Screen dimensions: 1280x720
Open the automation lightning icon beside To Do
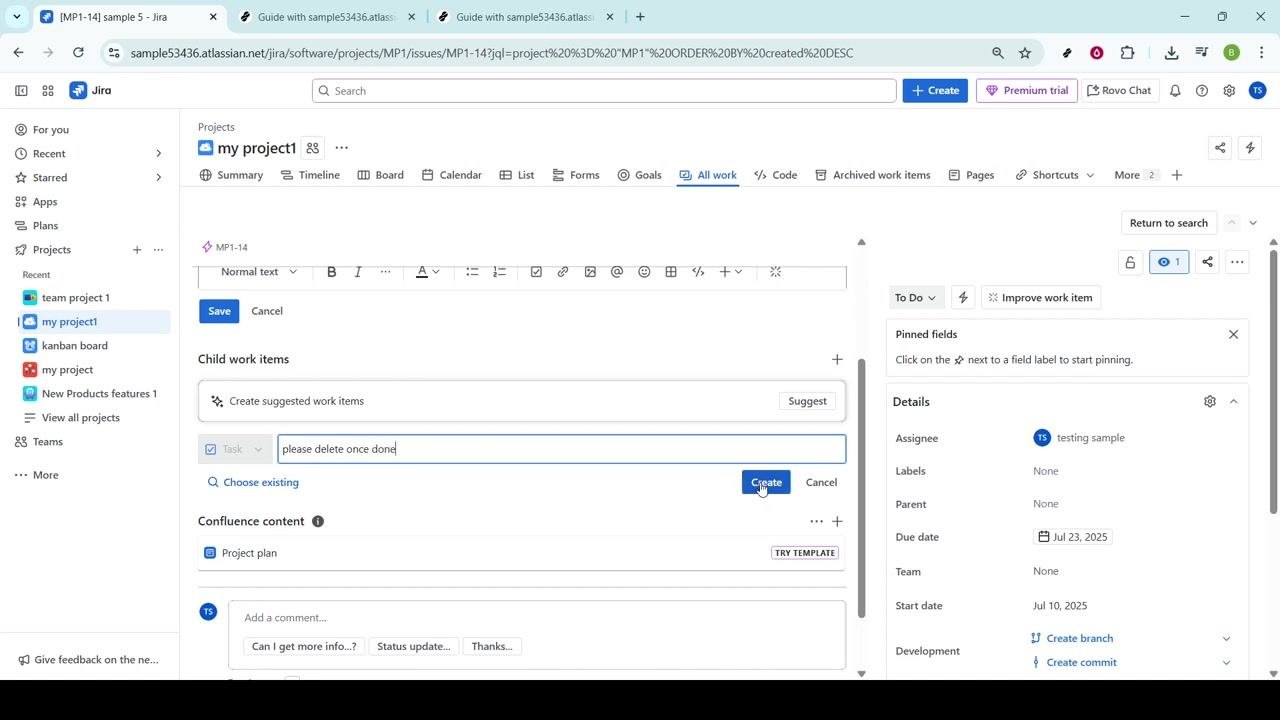pos(963,297)
